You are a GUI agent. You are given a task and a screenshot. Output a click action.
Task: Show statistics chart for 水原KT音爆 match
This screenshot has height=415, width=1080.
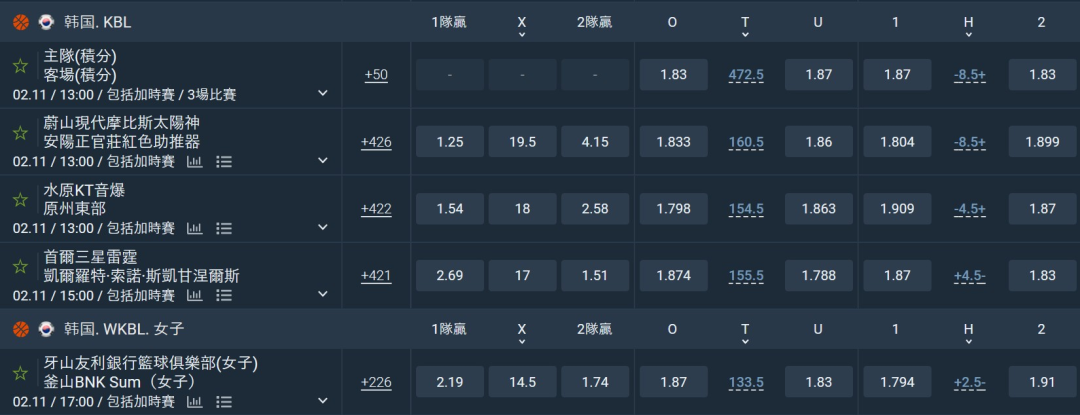pos(194,228)
